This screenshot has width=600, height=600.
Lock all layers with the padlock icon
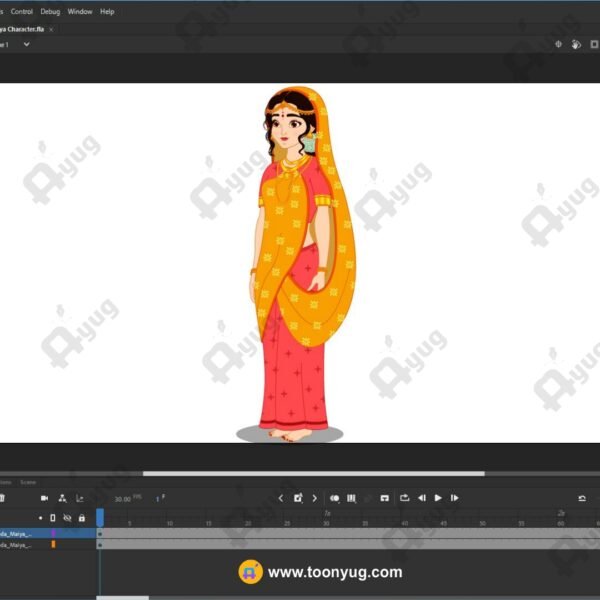[82, 518]
